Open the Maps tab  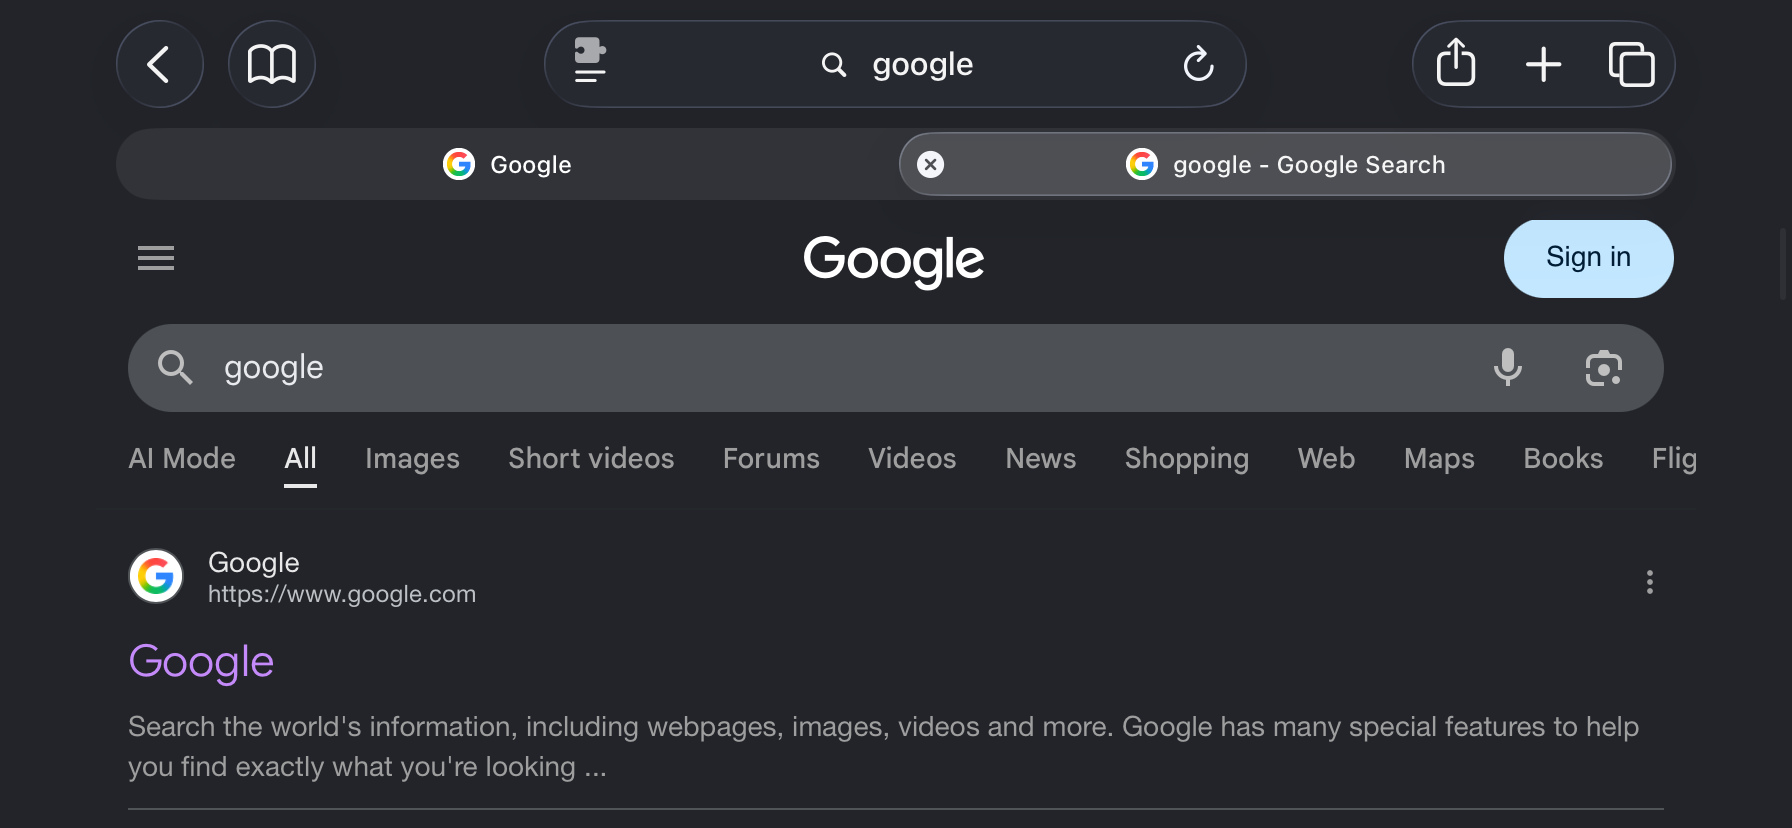pos(1439,458)
